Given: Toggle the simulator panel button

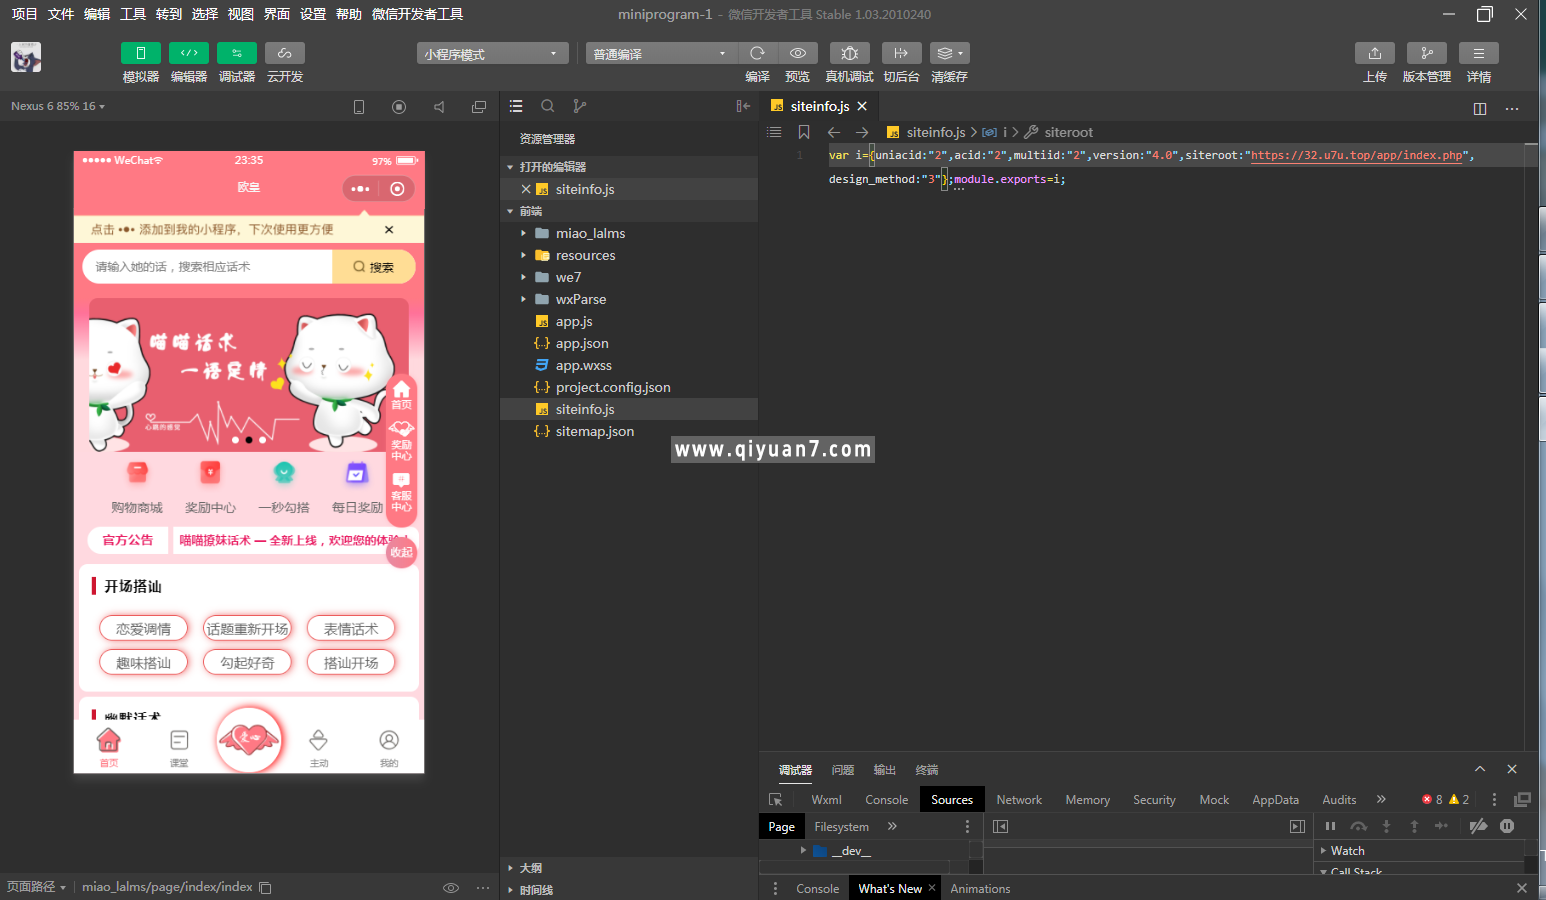Looking at the screenshot, I should 141,53.
